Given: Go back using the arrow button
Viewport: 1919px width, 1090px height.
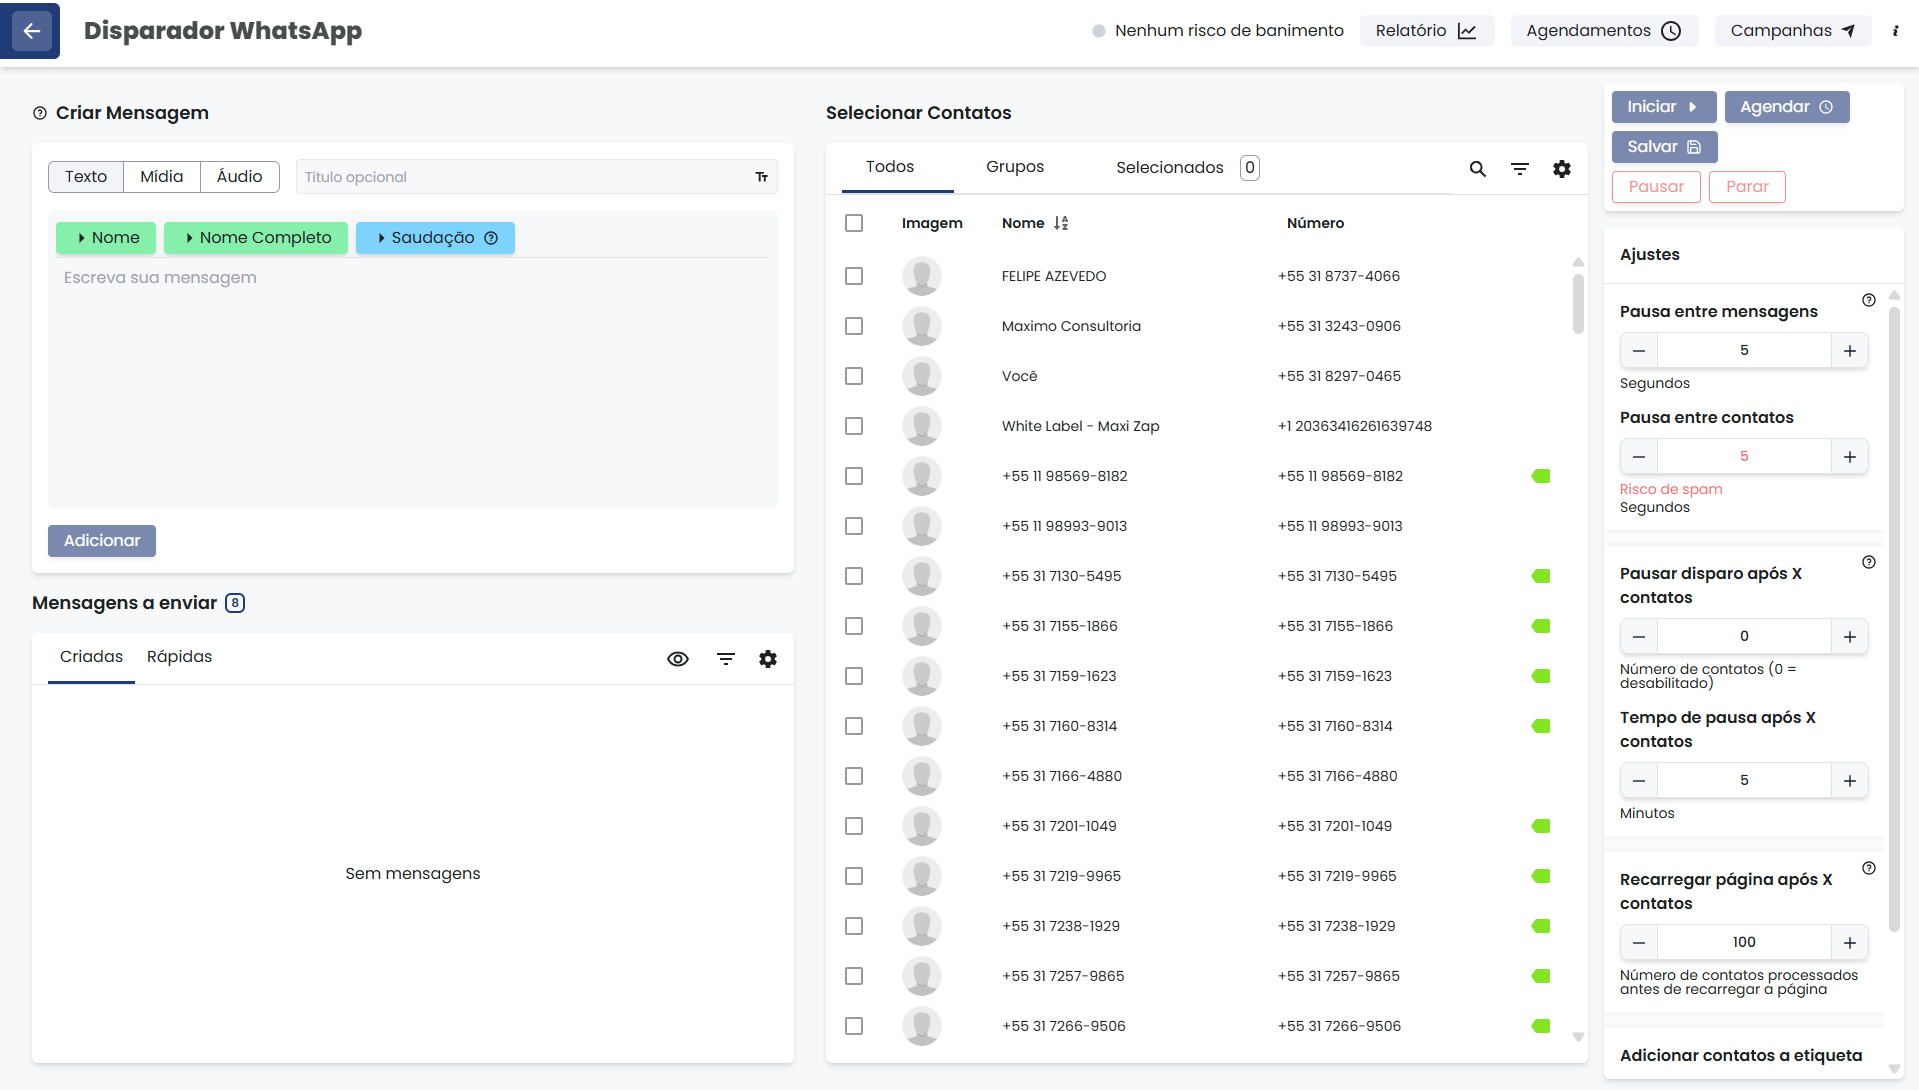Looking at the screenshot, I should pos(31,31).
